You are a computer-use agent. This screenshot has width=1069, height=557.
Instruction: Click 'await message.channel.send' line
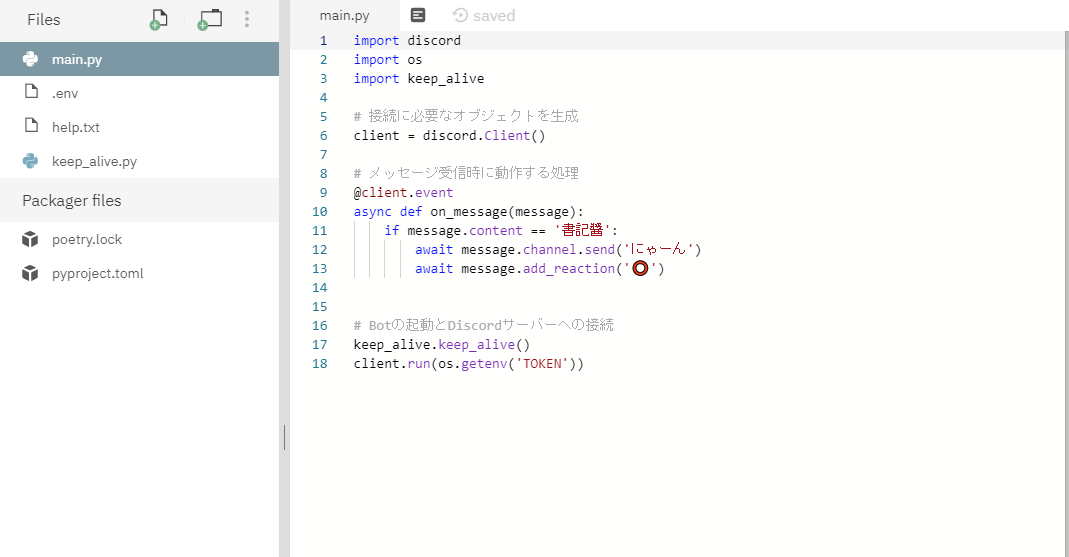click(558, 250)
